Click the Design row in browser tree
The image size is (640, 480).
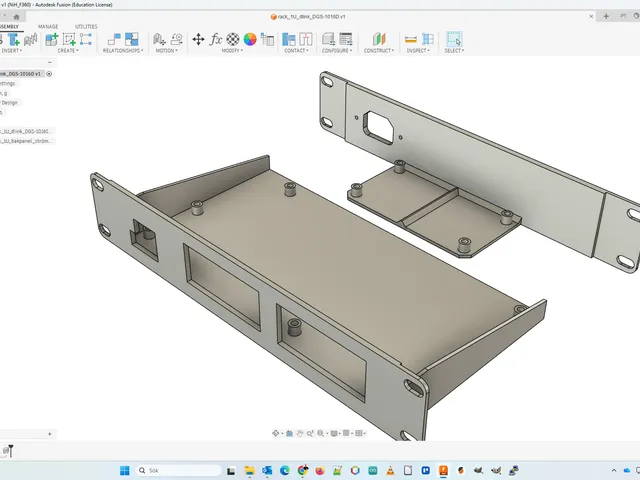9,103
